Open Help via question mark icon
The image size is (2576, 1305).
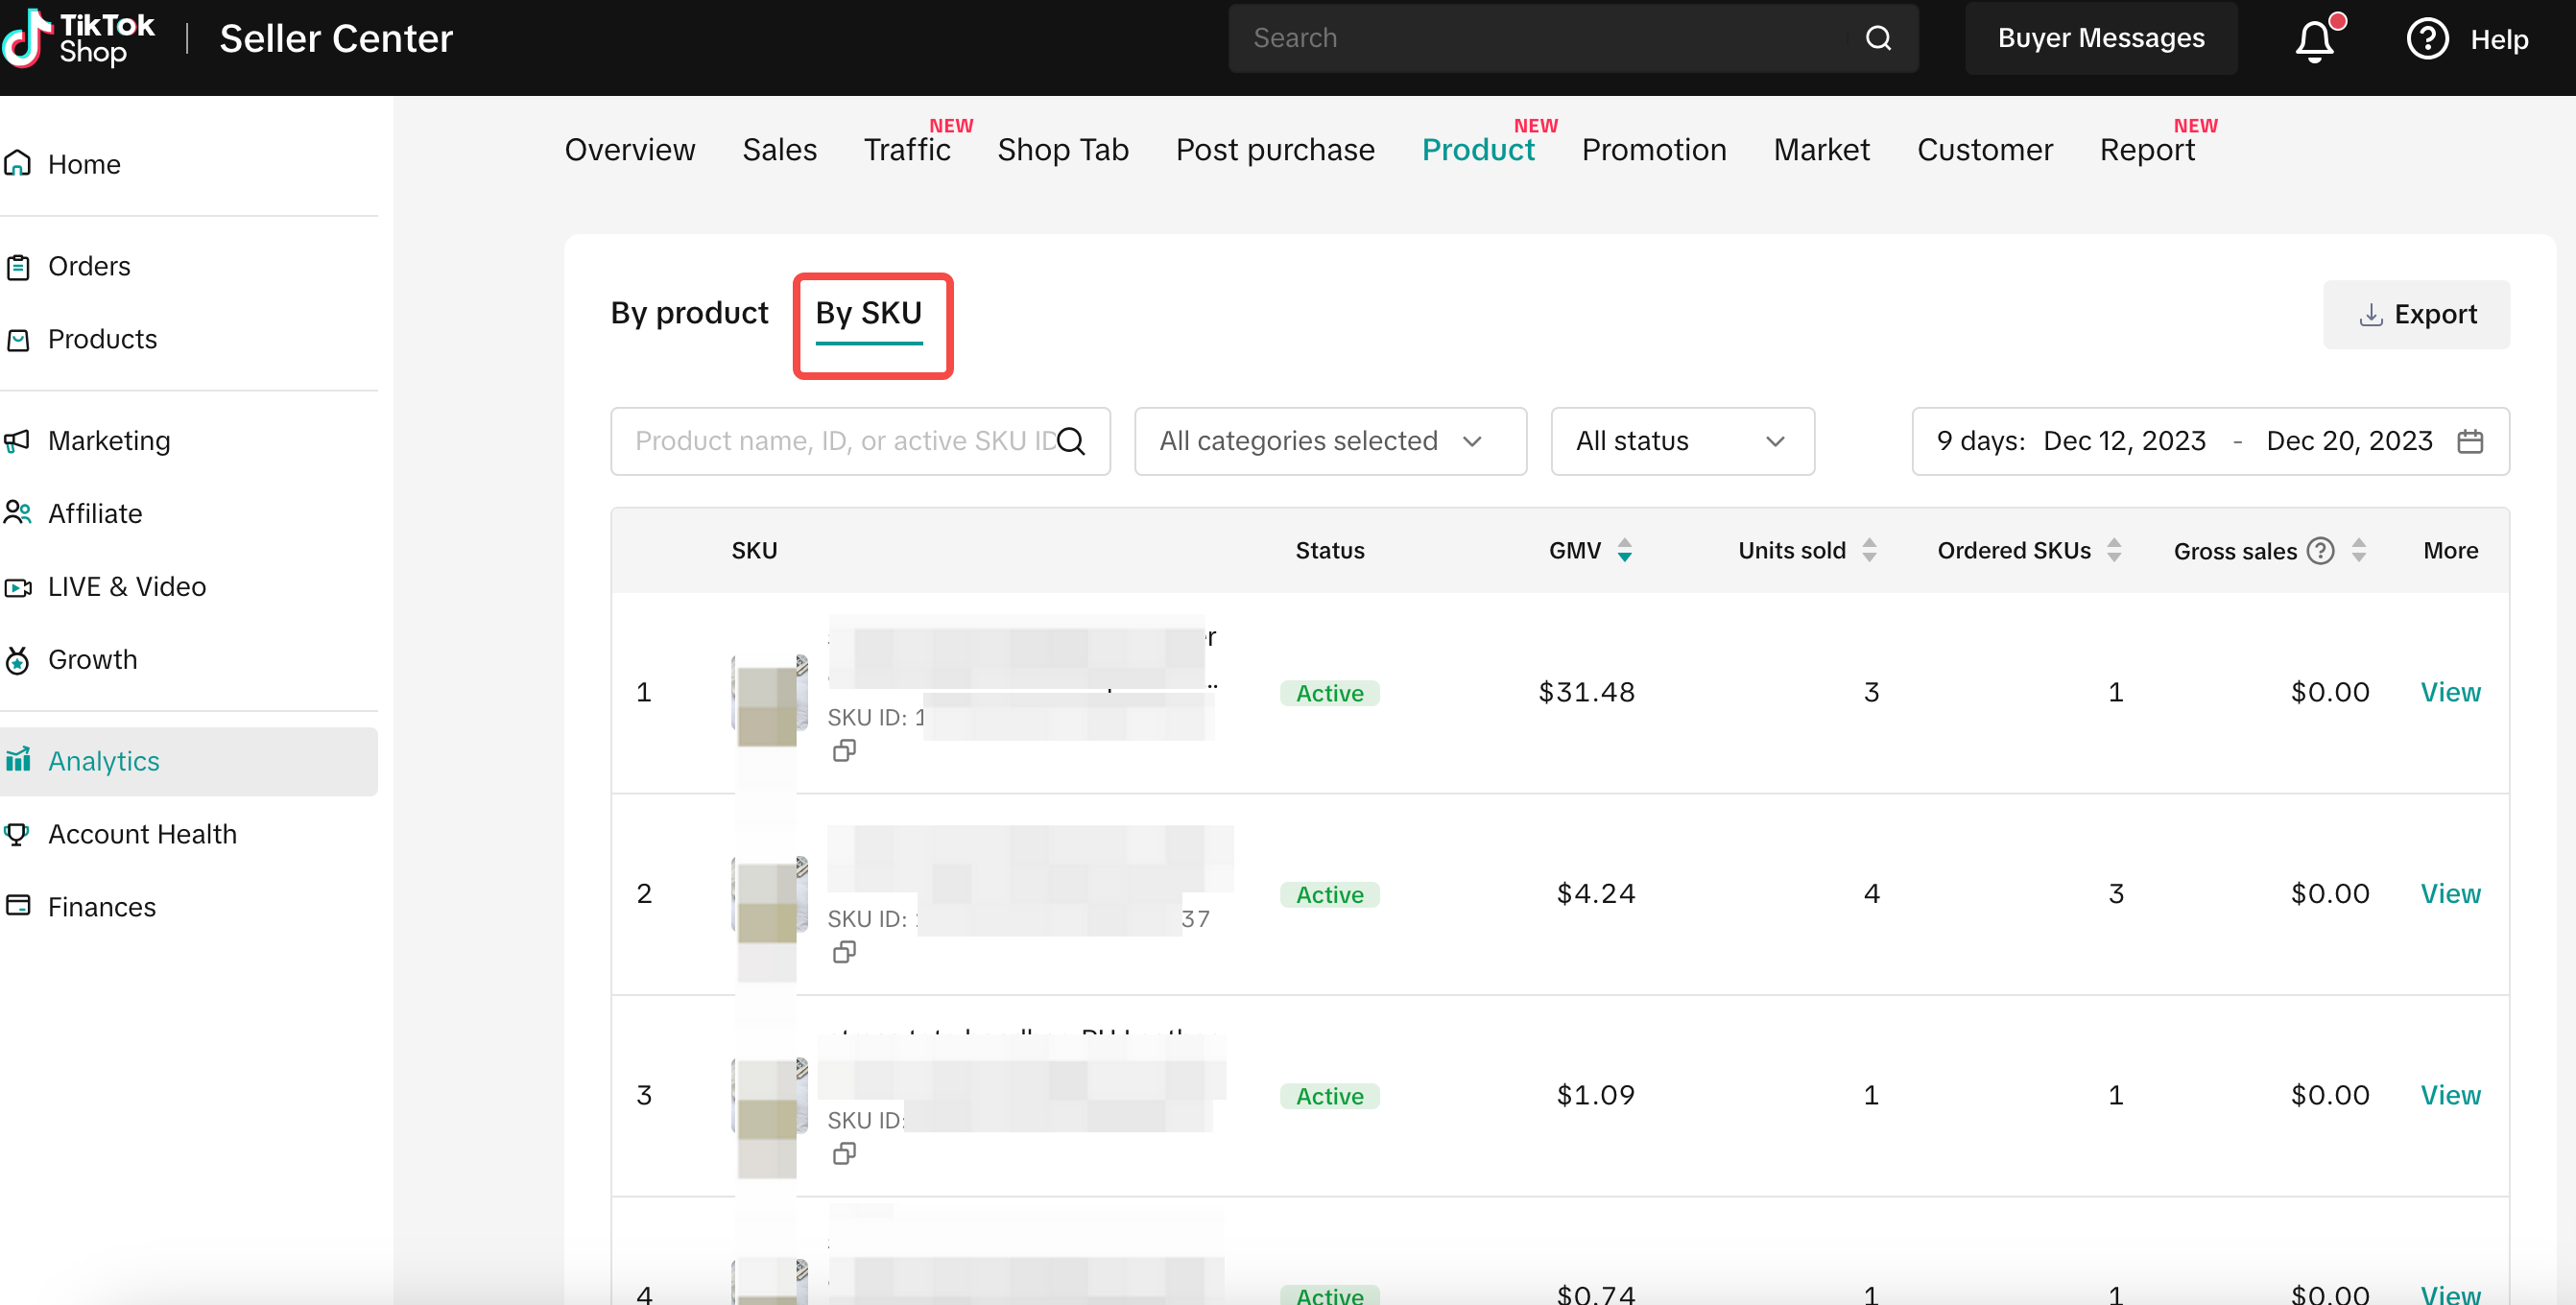click(x=2426, y=39)
